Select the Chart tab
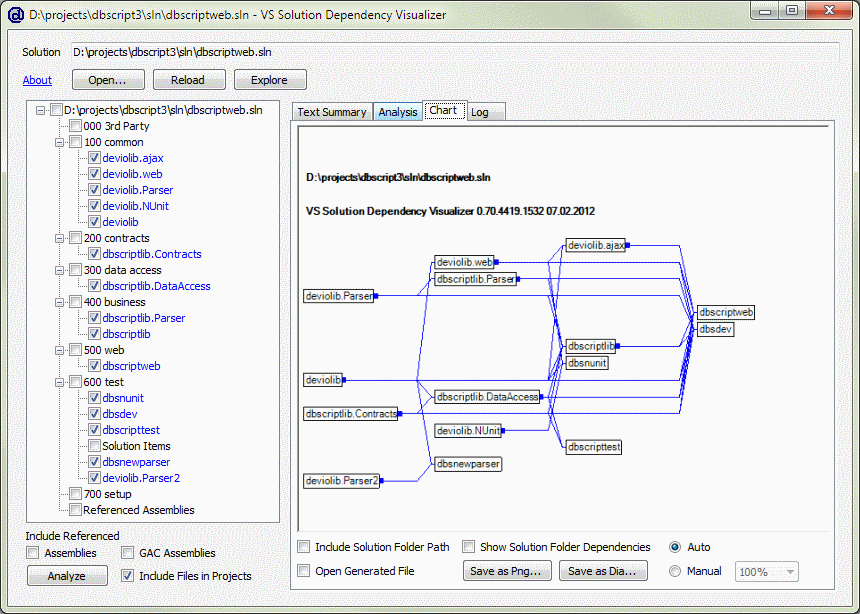The width and height of the screenshot is (860, 614). click(443, 110)
